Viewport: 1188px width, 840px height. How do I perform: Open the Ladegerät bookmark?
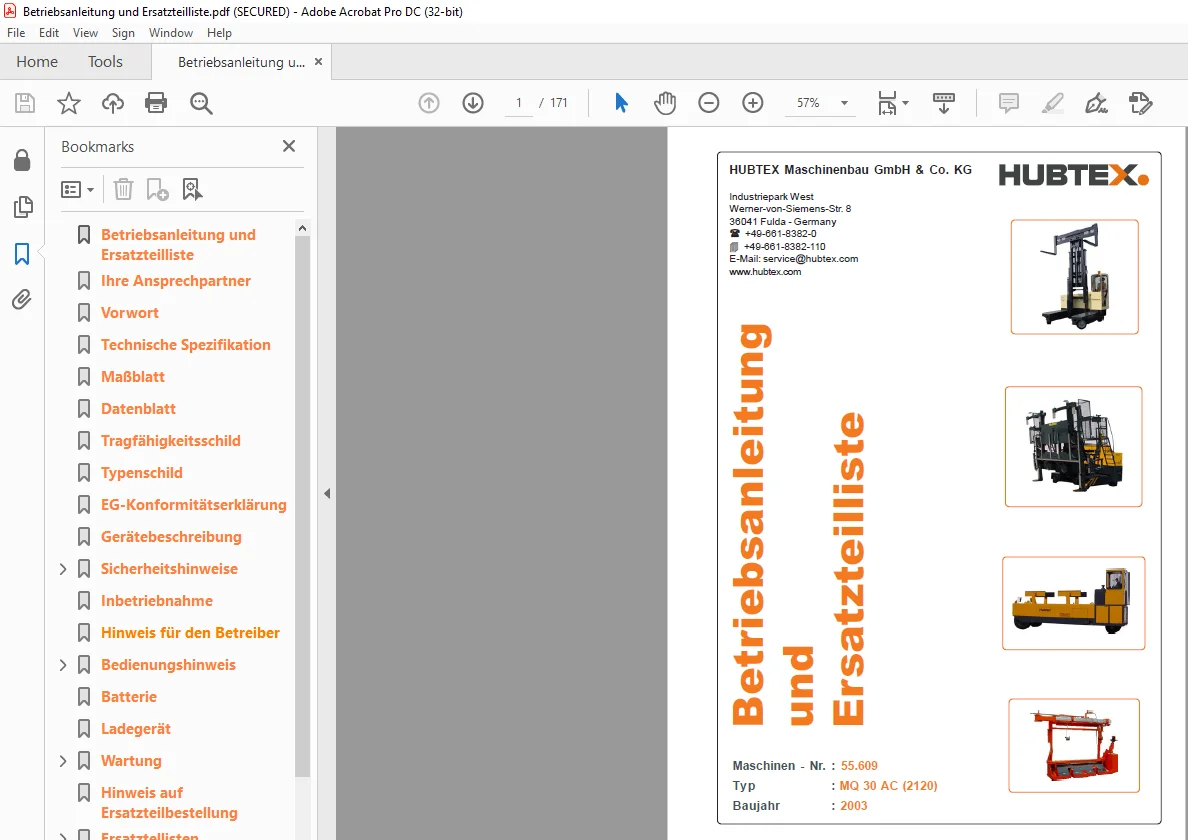click(136, 729)
